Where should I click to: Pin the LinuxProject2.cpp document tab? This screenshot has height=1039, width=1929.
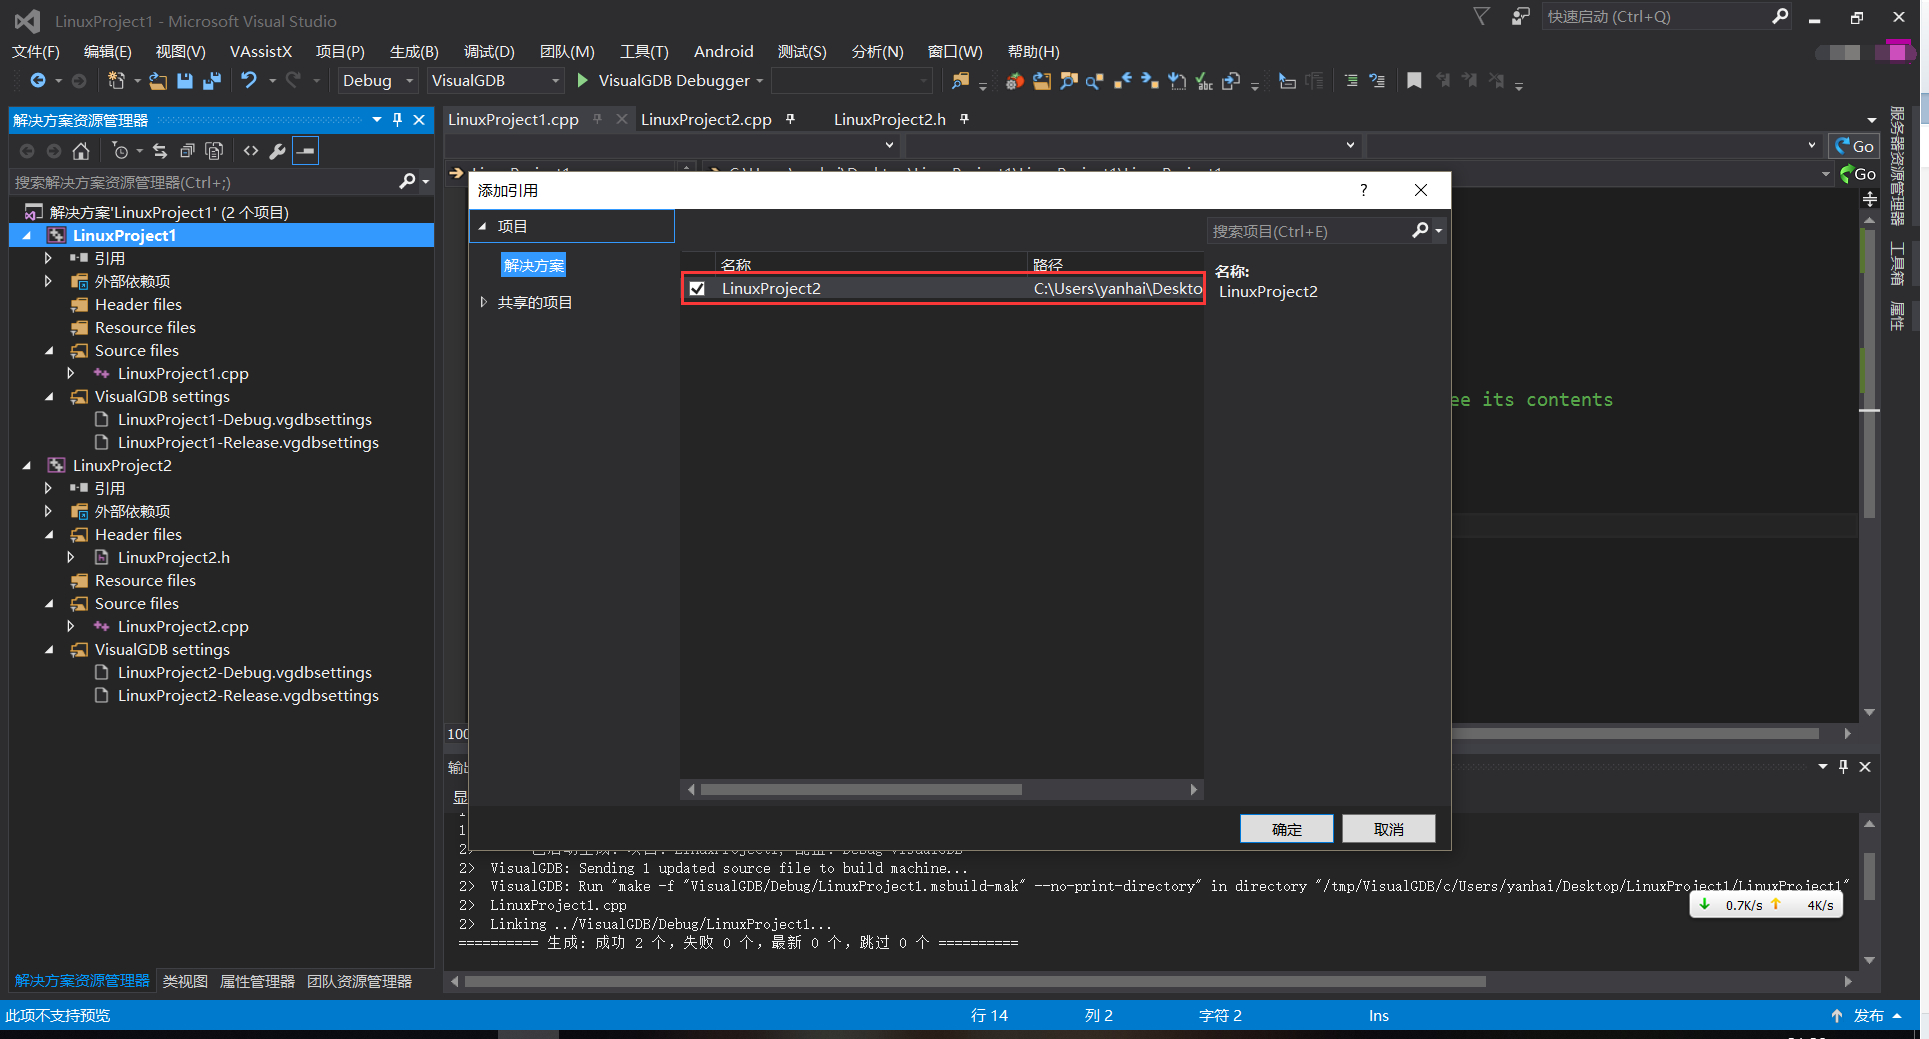pyautogui.click(x=790, y=118)
